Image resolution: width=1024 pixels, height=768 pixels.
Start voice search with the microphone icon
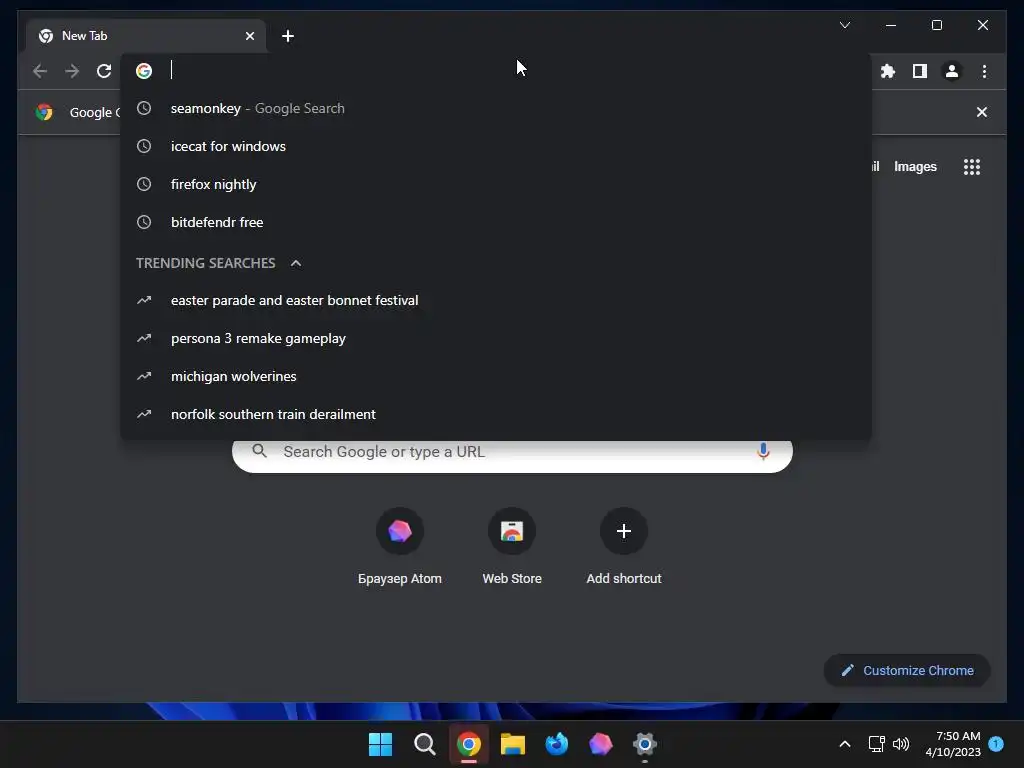tap(763, 451)
